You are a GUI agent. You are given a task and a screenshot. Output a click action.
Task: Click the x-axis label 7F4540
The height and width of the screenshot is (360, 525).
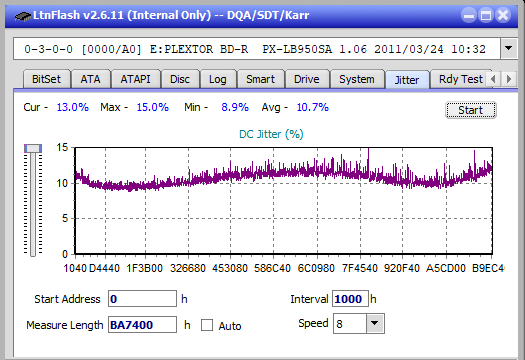click(x=360, y=268)
